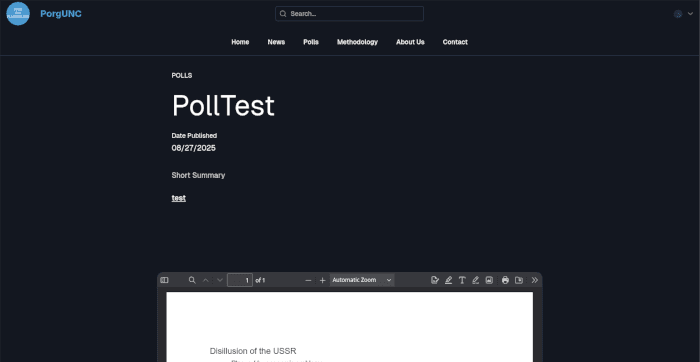Viewport: 700px width, 362px height.
Task: Open the About Us page
Action: click(x=410, y=42)
